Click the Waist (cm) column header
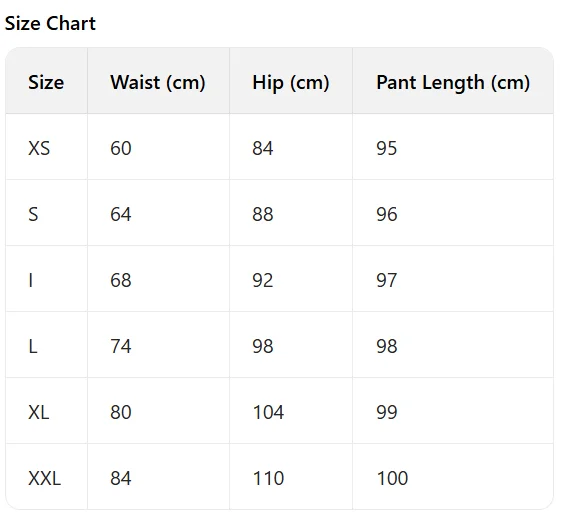 [x=158, y=82]
